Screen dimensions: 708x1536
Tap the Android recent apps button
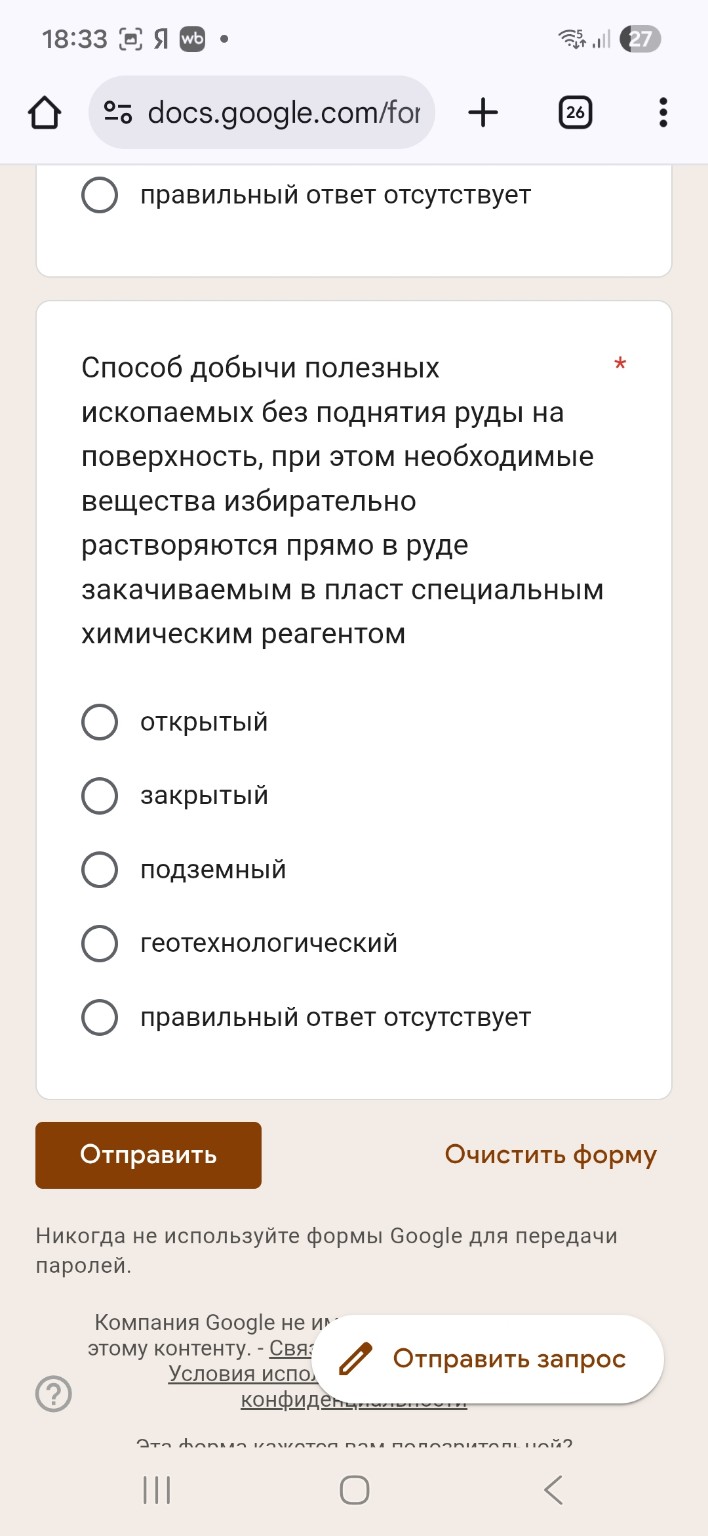coord(155,1490)
